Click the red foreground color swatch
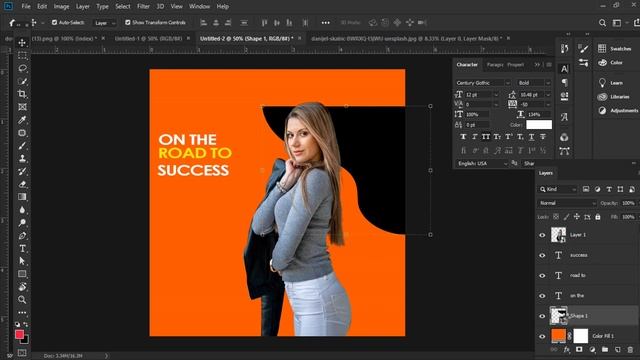Screen dimensions: 640x360 pos(19,335)
